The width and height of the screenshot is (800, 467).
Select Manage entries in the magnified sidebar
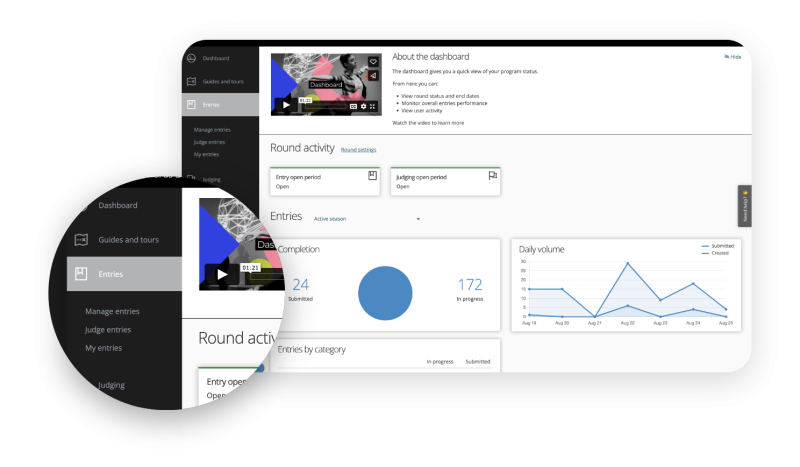click(x=112, y=311)
